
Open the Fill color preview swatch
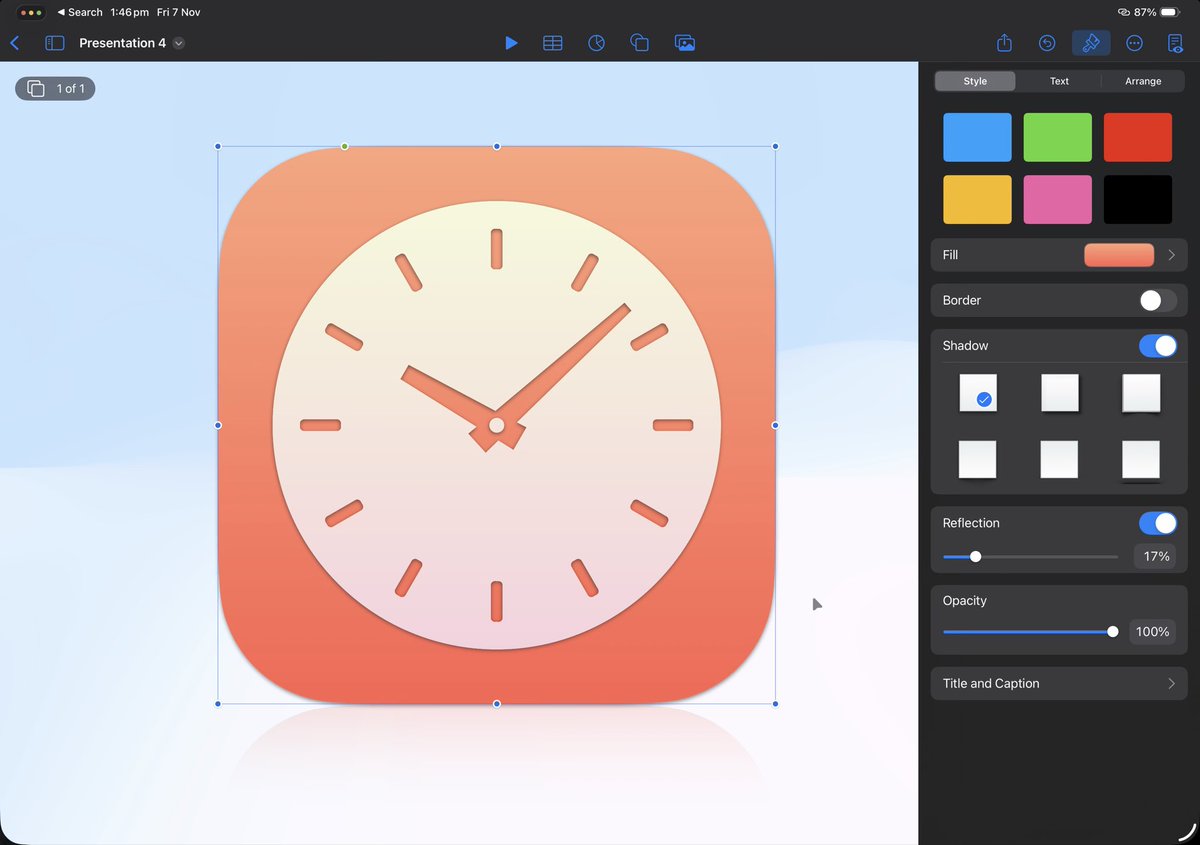coord(1119,255)
